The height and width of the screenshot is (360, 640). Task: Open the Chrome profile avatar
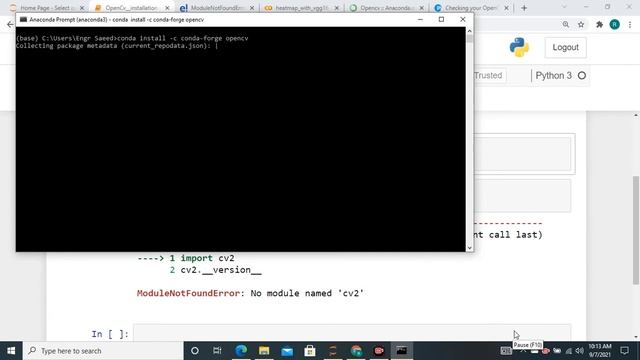point(614,24)
